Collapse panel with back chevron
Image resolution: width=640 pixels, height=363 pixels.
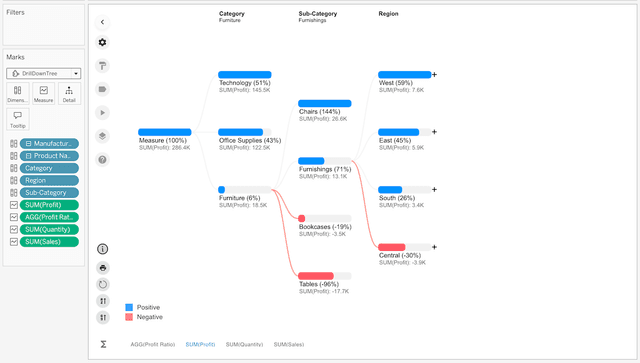tap(102, 22)
